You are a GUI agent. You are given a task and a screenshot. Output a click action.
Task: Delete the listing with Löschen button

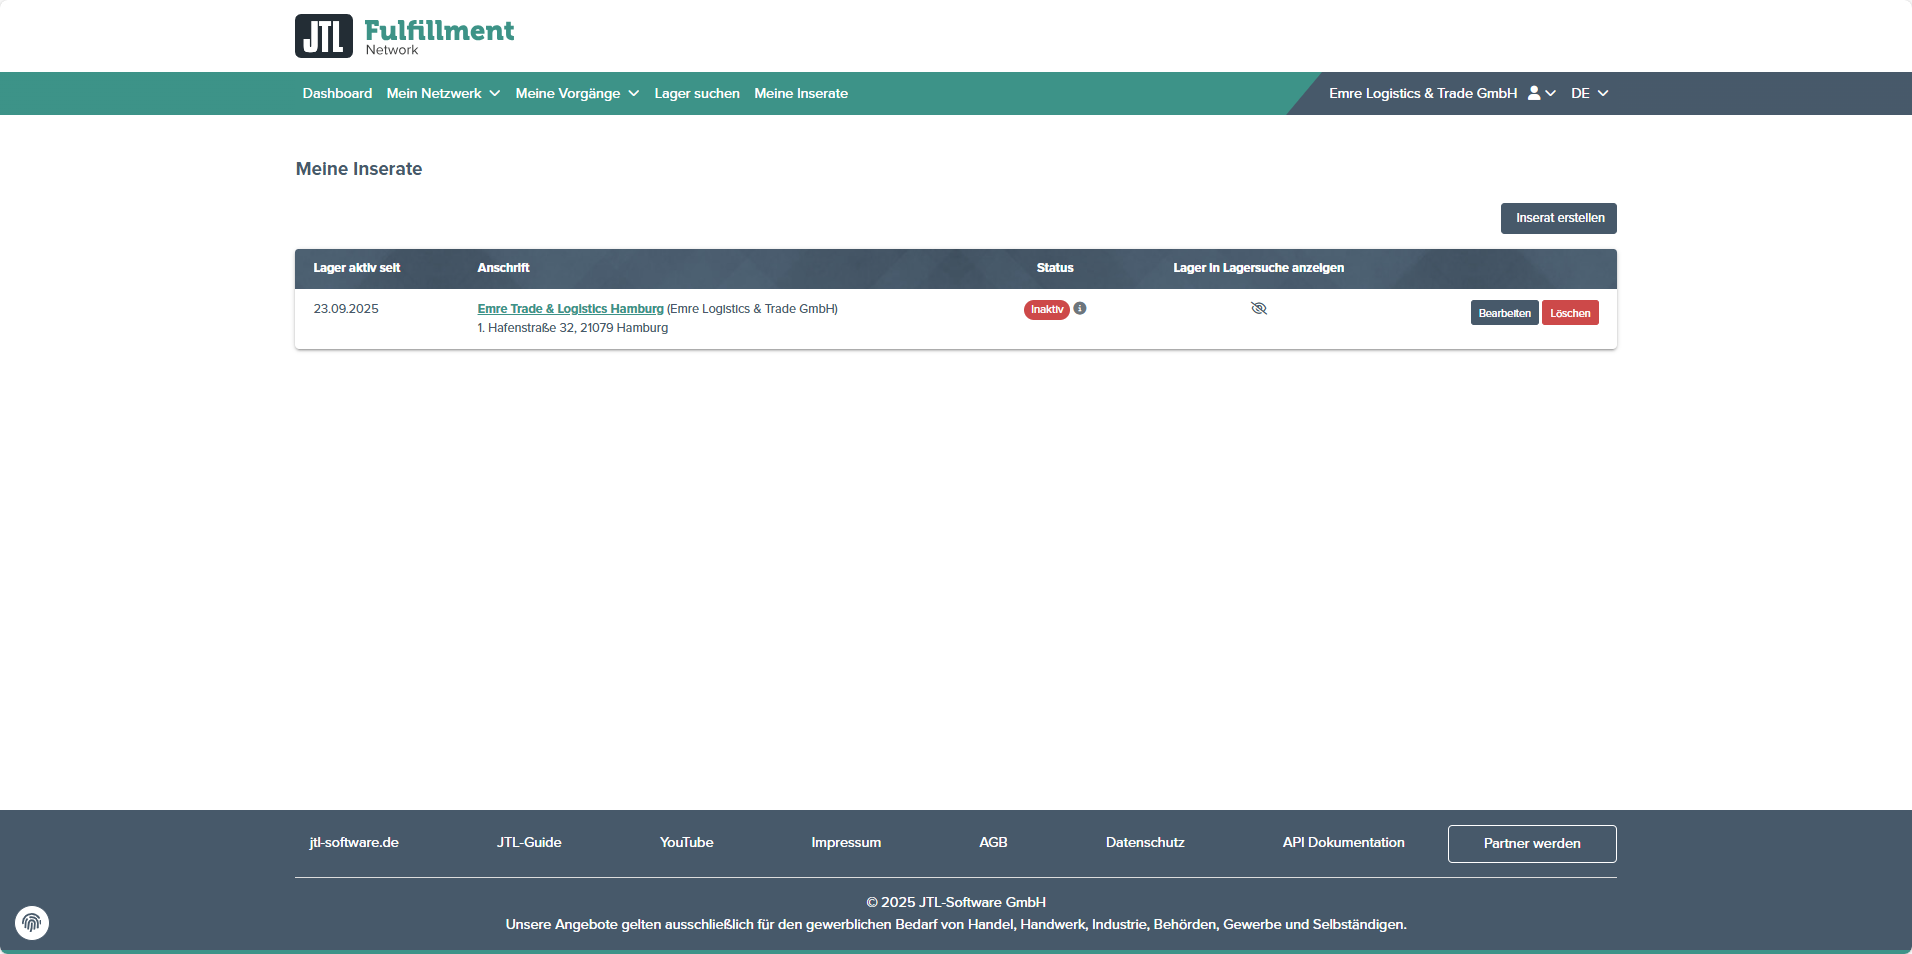pyautogui.click(x=1570, y=313)
